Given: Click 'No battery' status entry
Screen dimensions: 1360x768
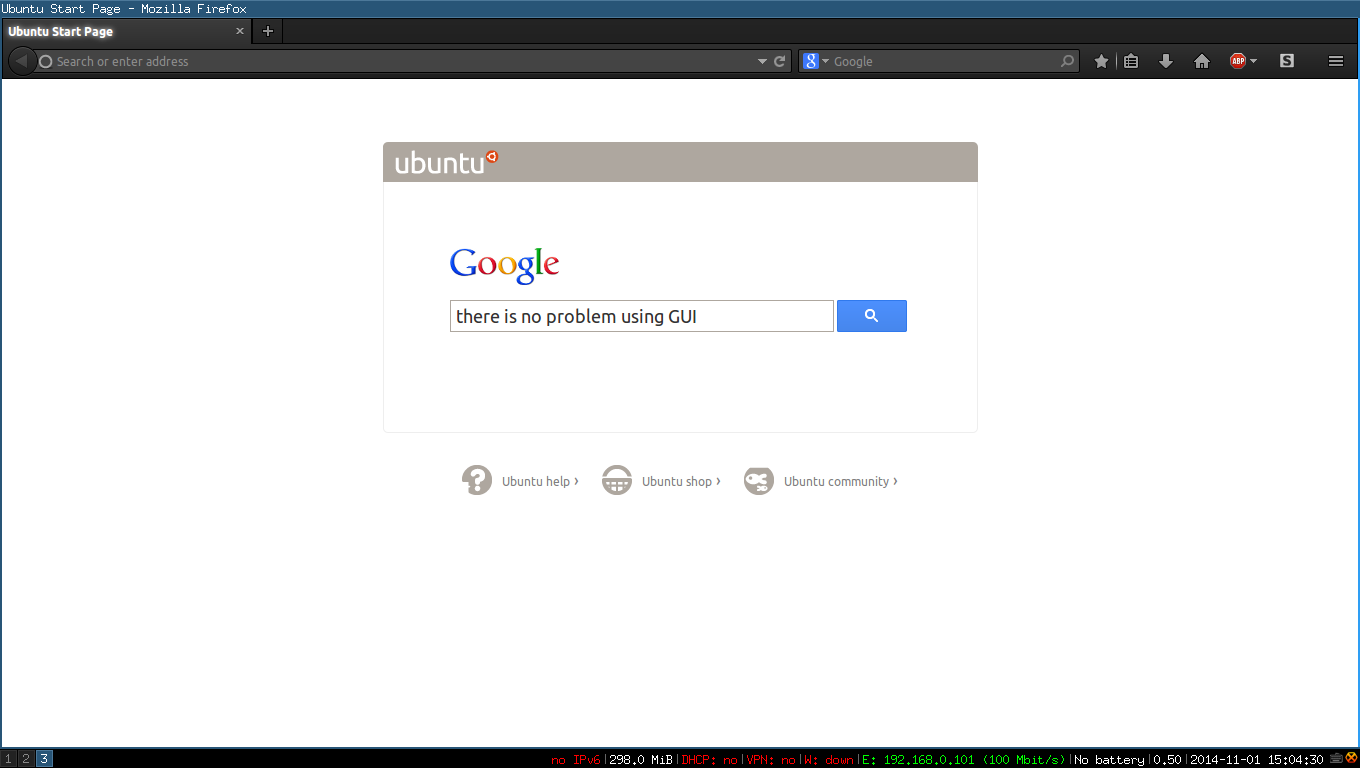Looking at the screenshot, I should click(x=1109, y=760).
